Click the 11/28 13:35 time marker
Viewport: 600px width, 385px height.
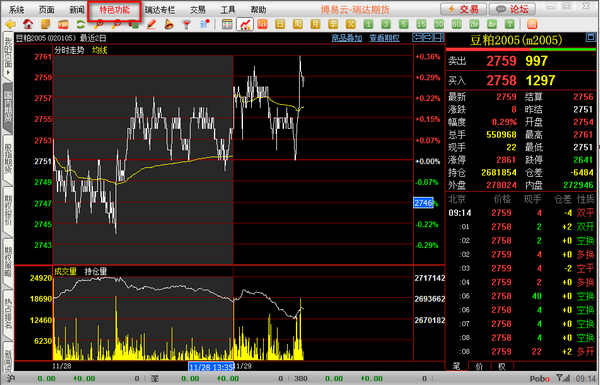pyautogui.click(x=211, y=367)
